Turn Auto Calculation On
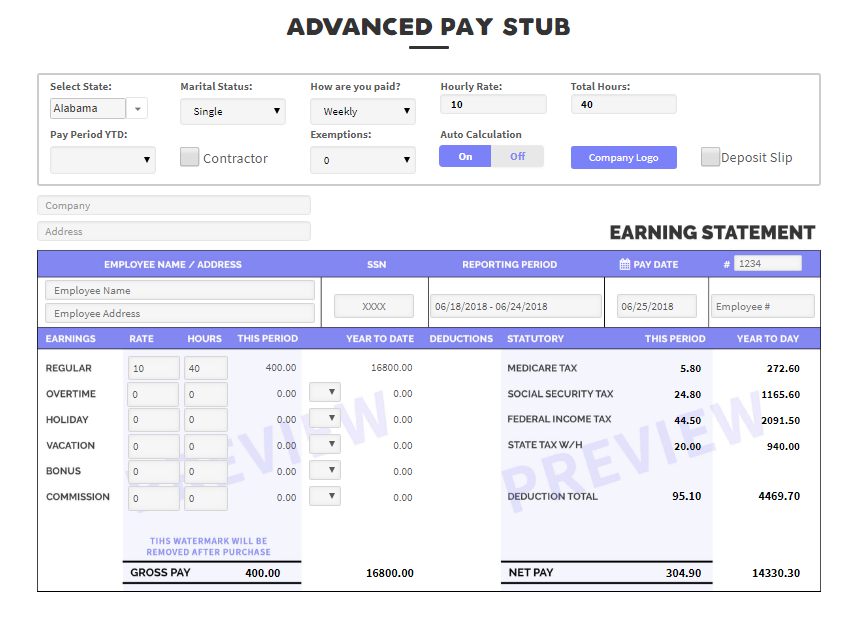Screen dimensions: 864x624 click(x=464, y=157)
